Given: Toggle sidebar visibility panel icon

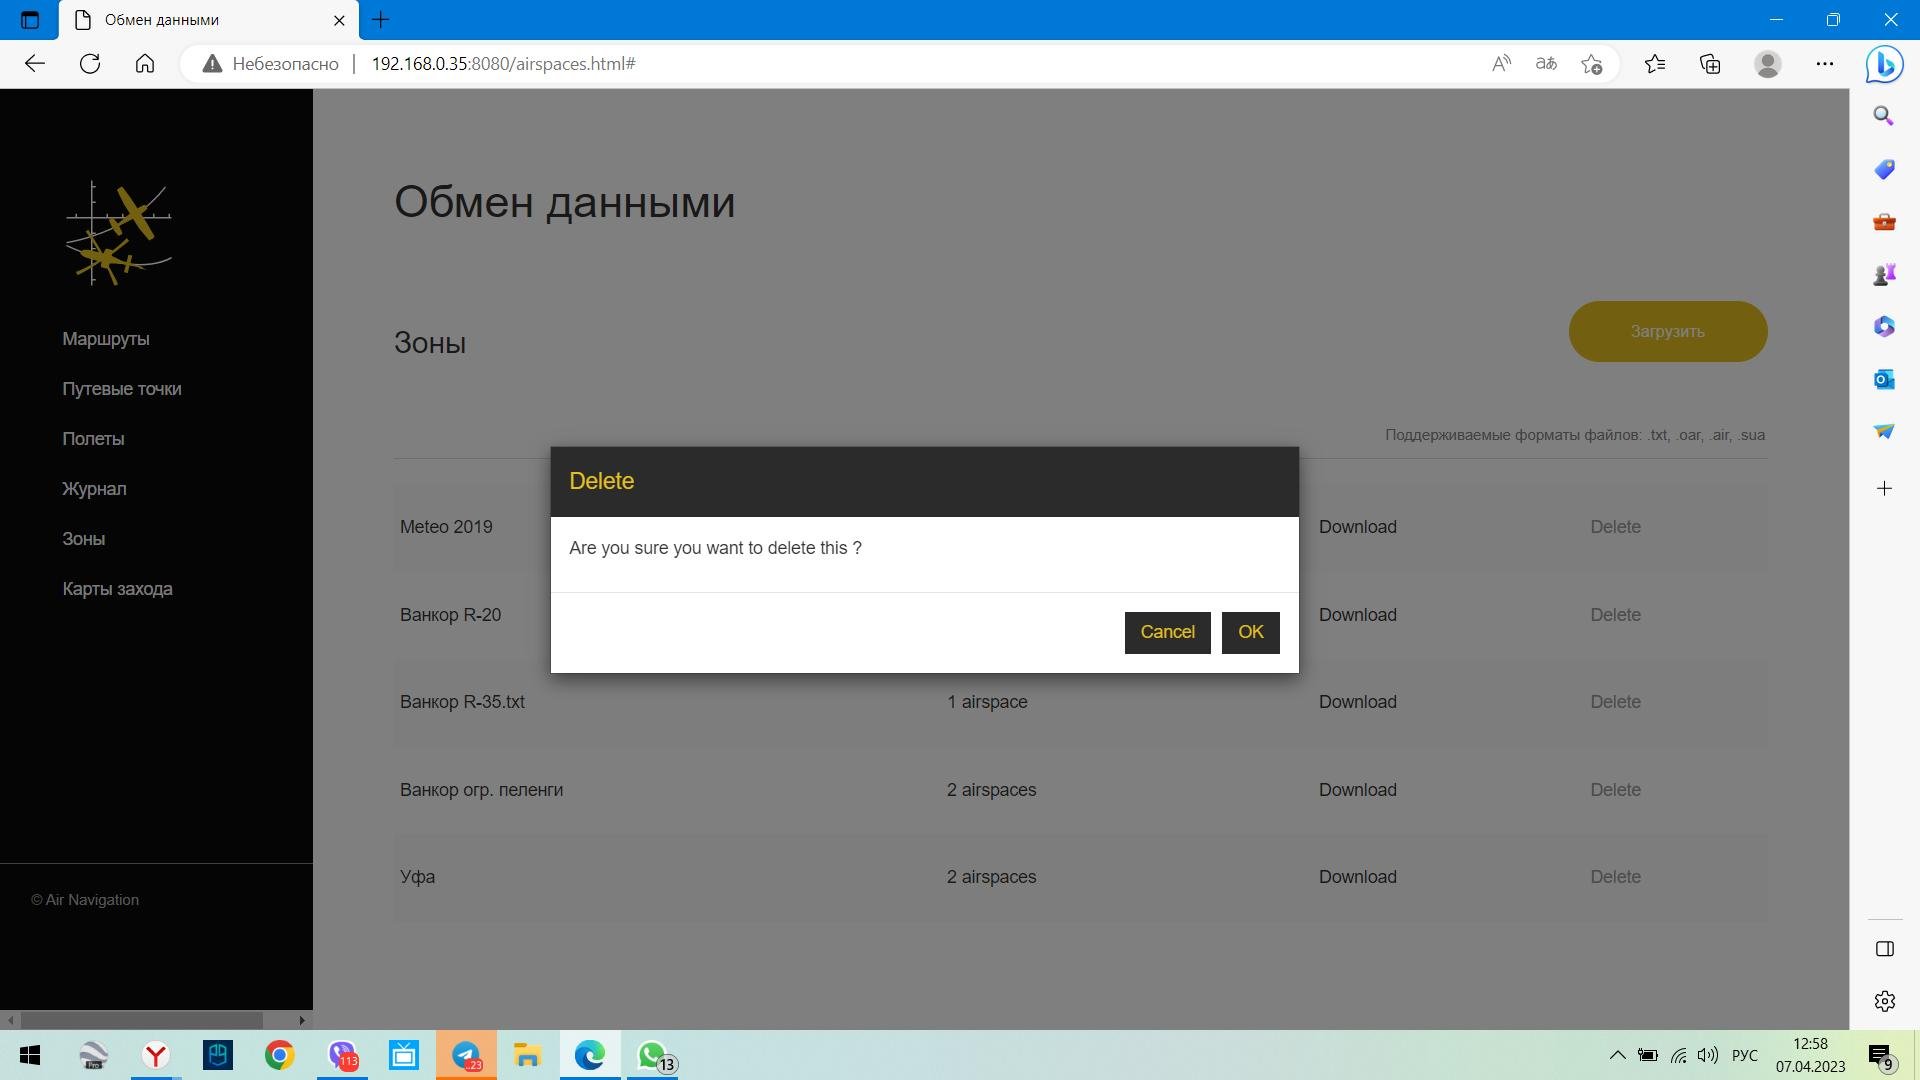Looking at the screenshot, I should click(x=1884, y=949).
